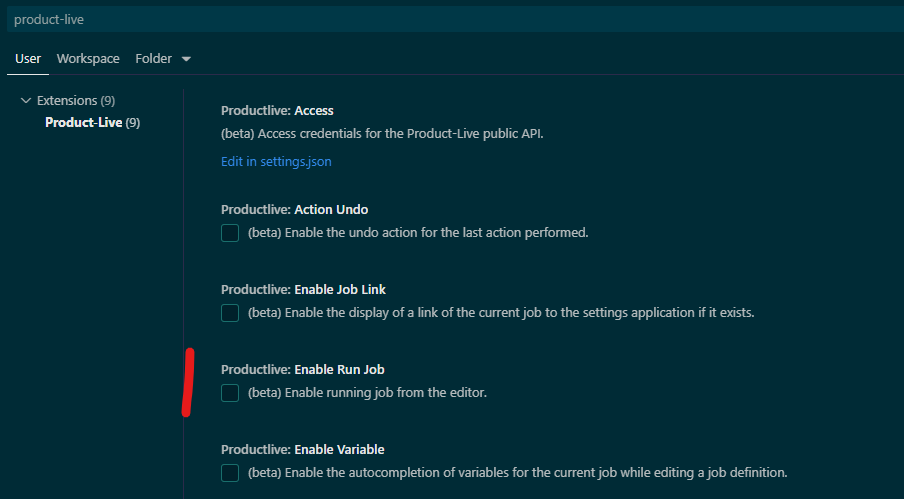Tick the Enable Job Link checkbox

(x=230, y=313)
